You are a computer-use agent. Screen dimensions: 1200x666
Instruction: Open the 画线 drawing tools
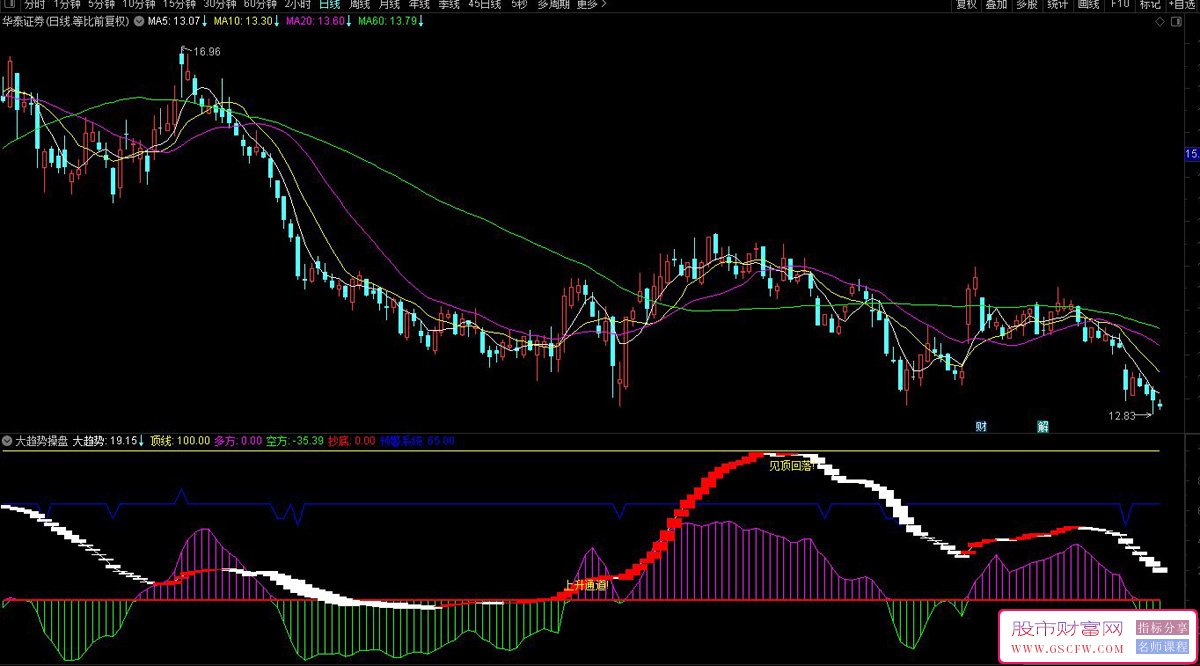(1088, 4)
